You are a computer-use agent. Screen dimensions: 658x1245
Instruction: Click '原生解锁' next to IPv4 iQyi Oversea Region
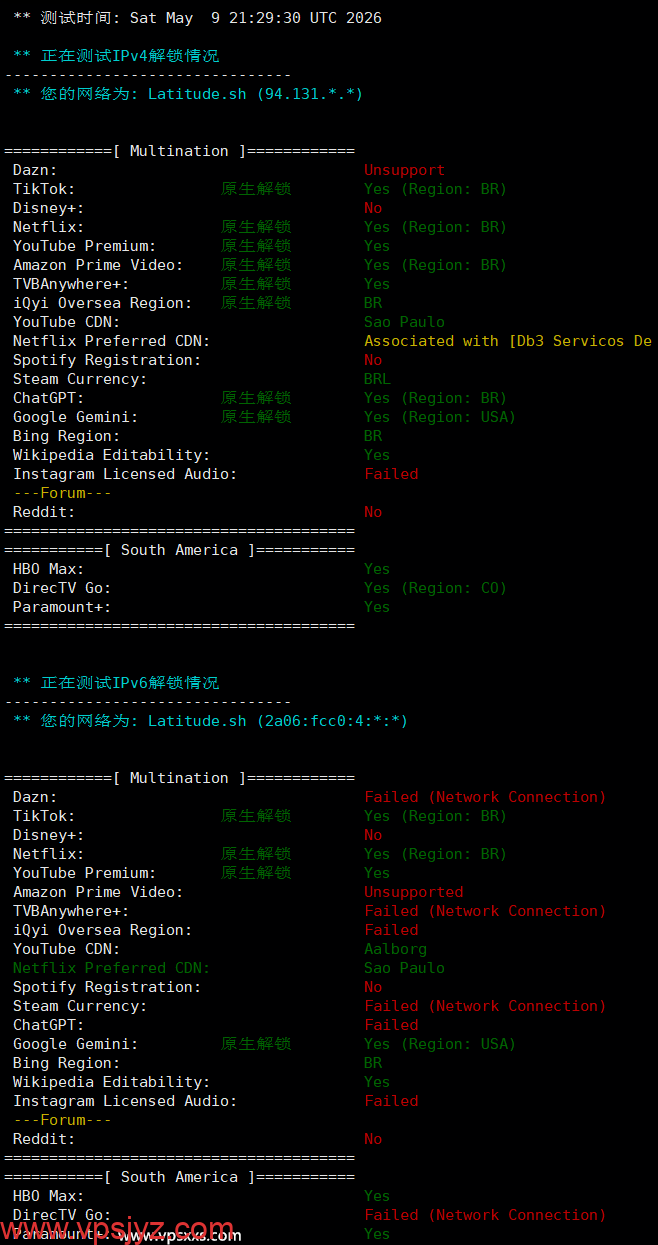click(256, 303)
